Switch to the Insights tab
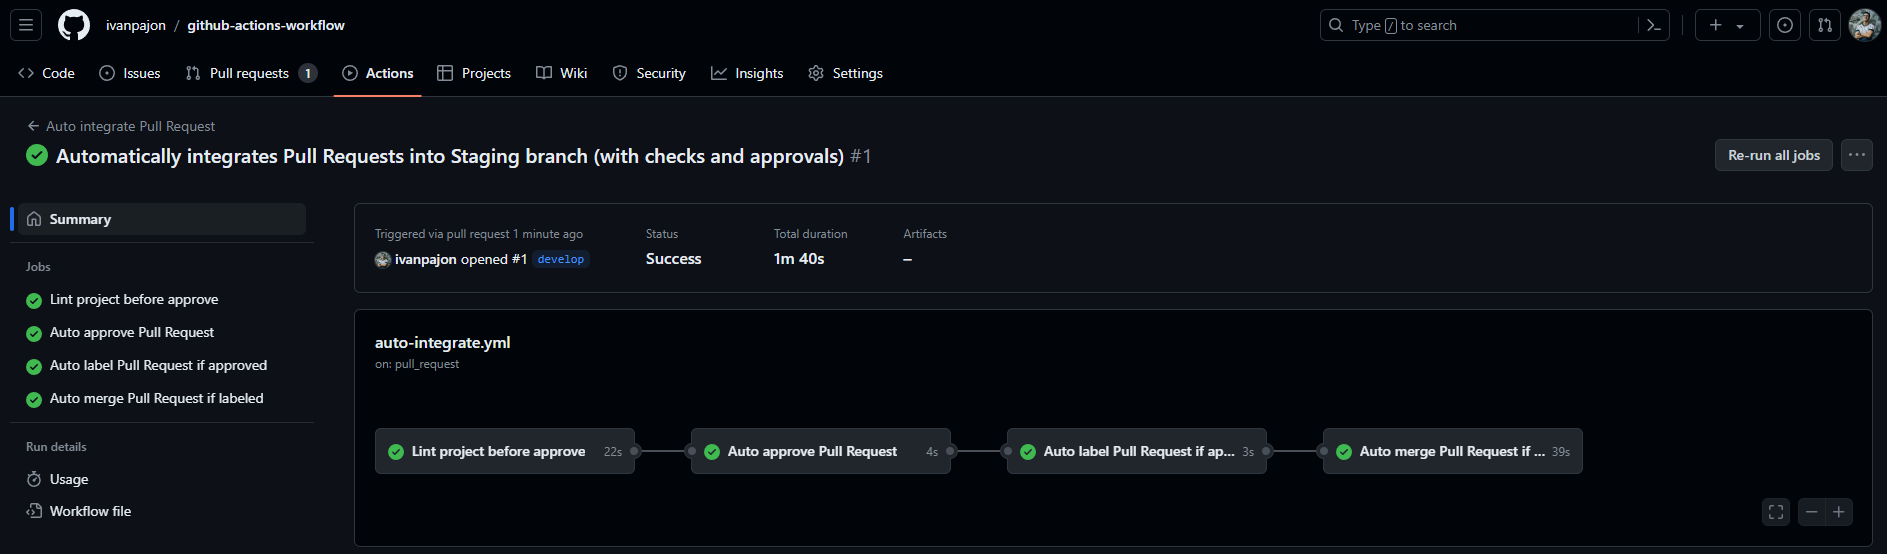Image resolution: width=1887 pixels, height=554 pixels. coord(747,73)
